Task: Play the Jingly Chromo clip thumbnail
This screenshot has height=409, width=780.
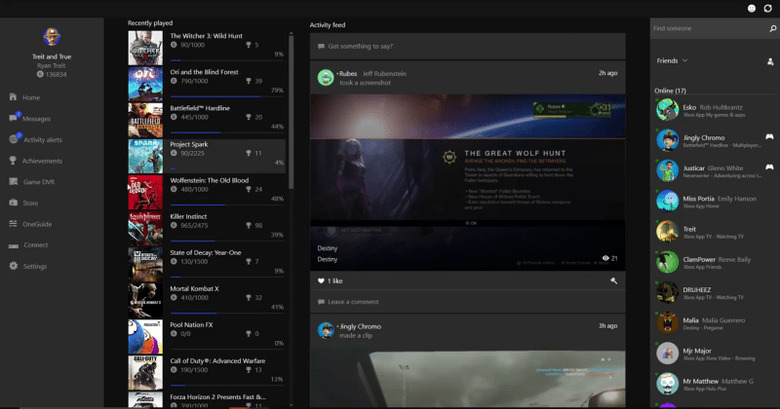Action: point(468,378)
